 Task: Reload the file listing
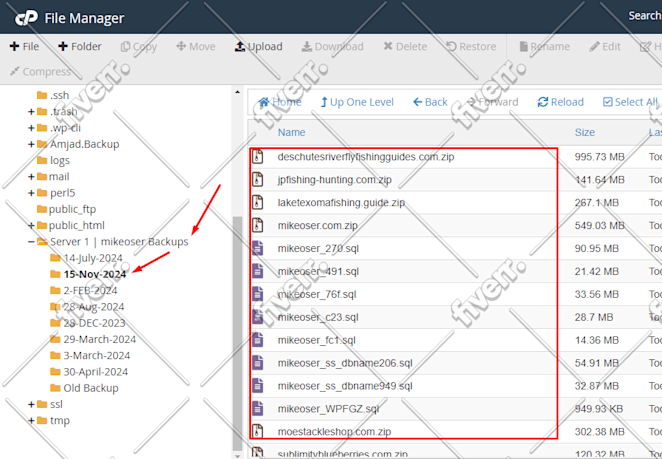[561, 102]
